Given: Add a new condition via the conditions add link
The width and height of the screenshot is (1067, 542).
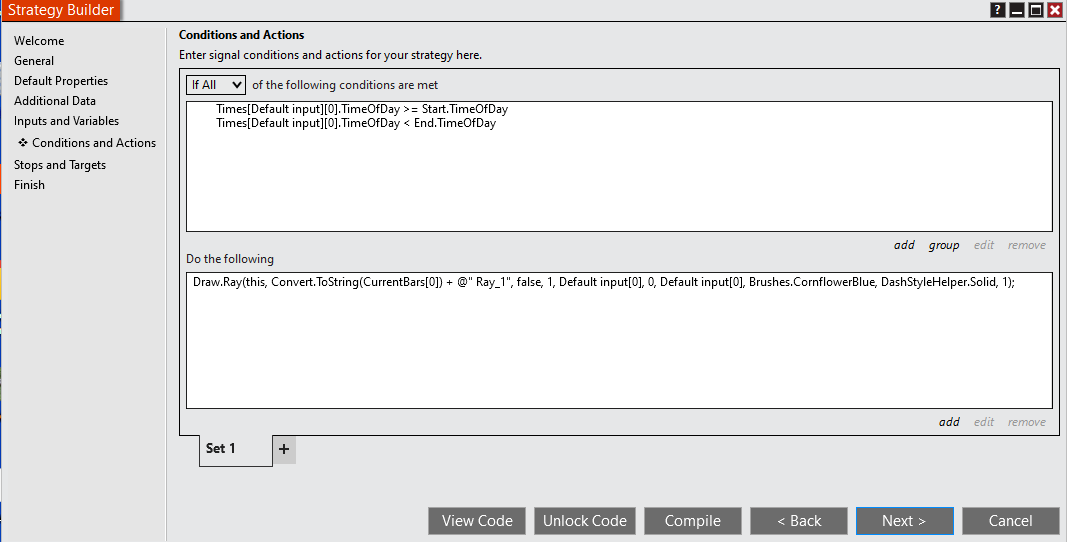Looking at the screenshot, I should [x=904, y=245].
